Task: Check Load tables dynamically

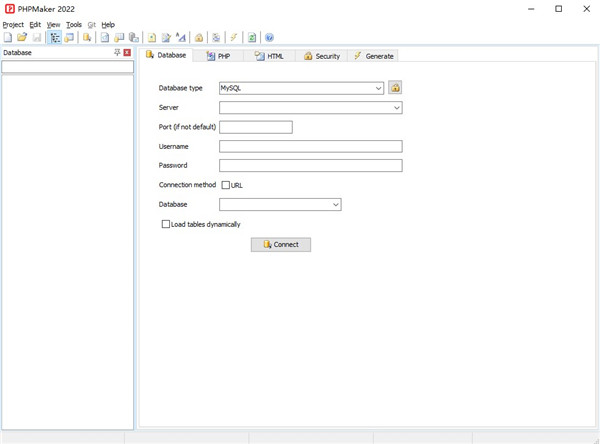Action: tap(166, 224)
